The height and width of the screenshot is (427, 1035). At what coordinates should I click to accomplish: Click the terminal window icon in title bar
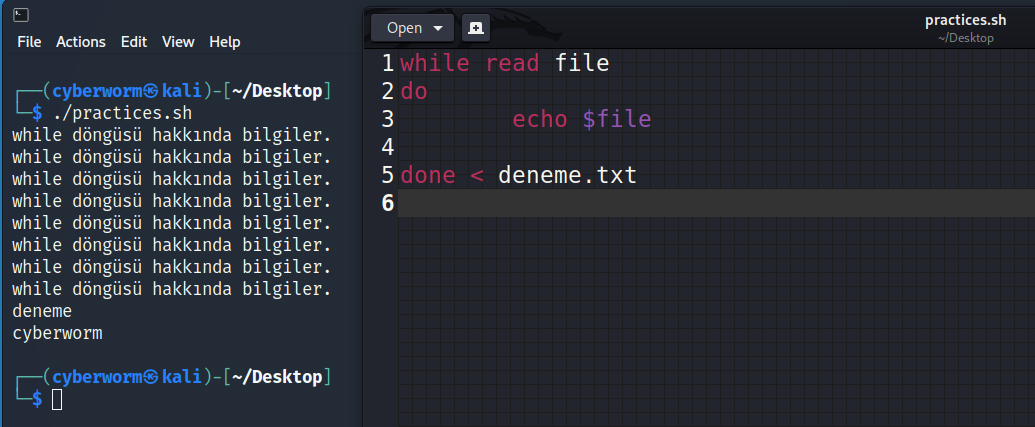(x=21, y=14)
